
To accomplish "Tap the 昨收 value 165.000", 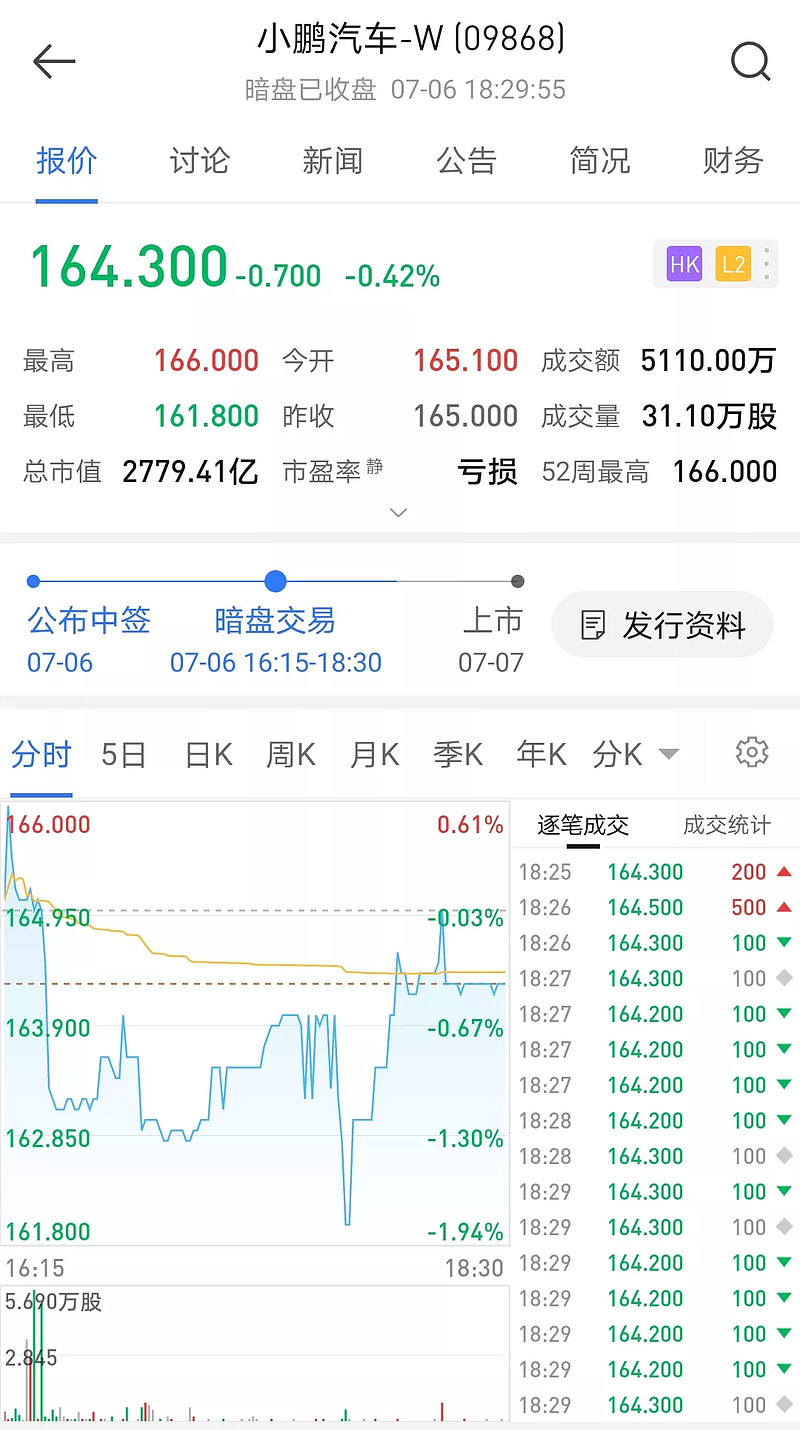I will 466,416.
